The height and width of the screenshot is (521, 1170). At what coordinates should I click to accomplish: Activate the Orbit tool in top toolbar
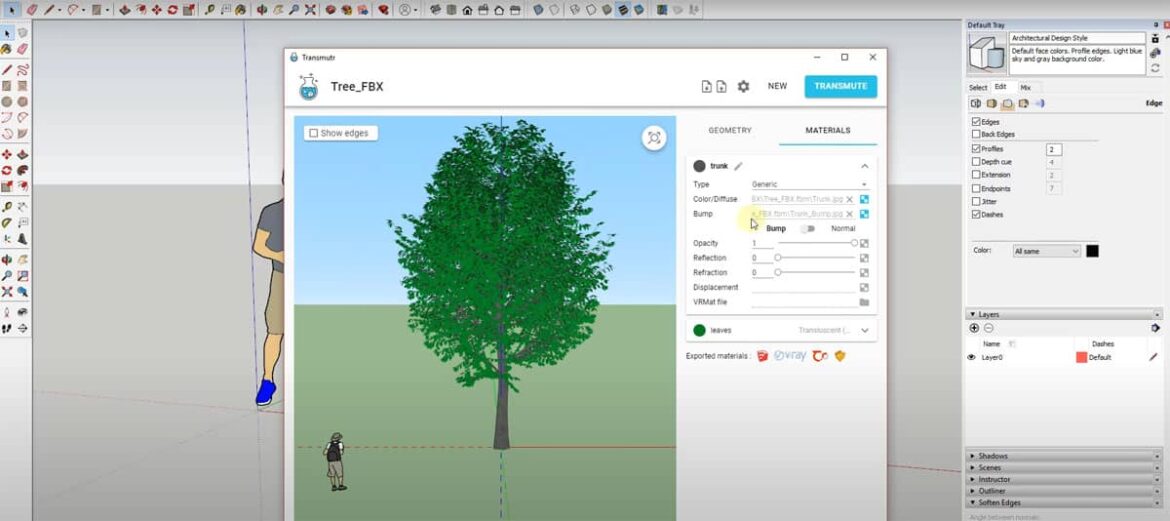(261, 10)
